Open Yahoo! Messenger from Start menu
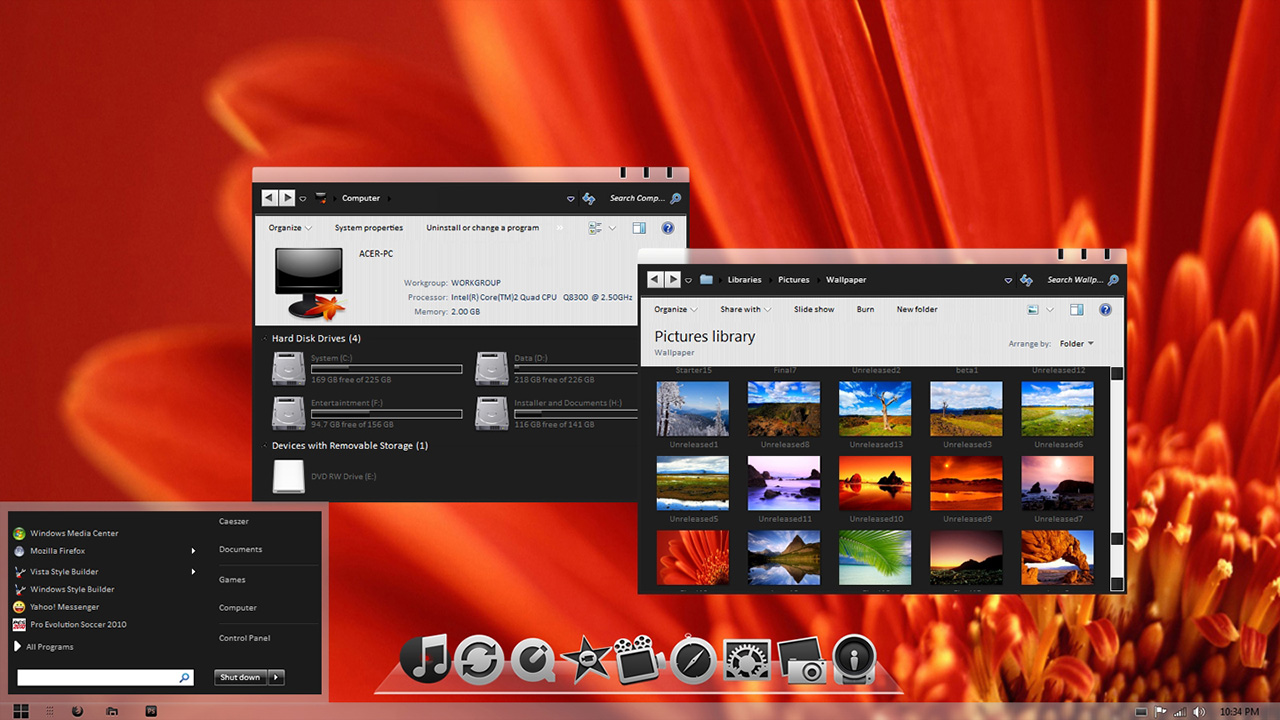The image size is (1280, 720). click(56, 607)
